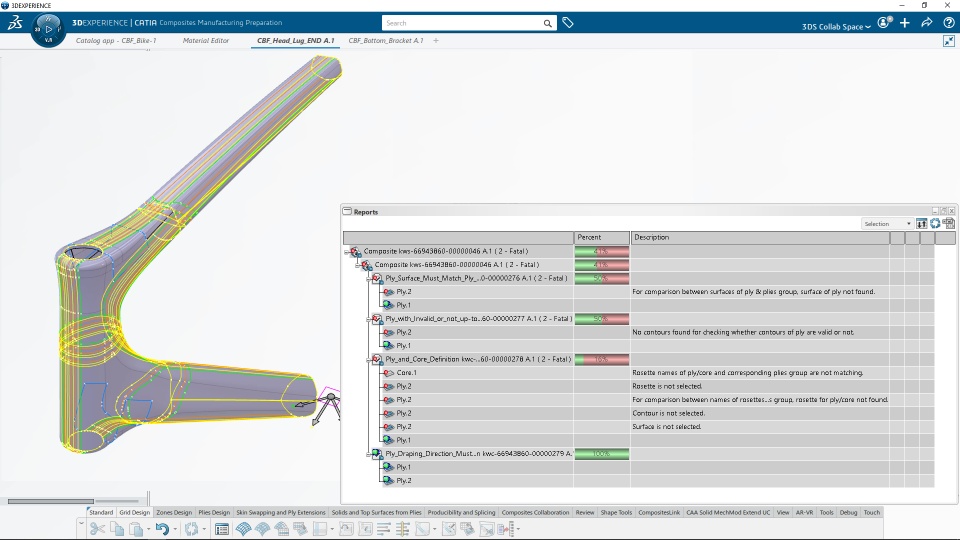Click the sort up-down icon in Reports
This screenshot has width=960, height=540.
point(921,223)
